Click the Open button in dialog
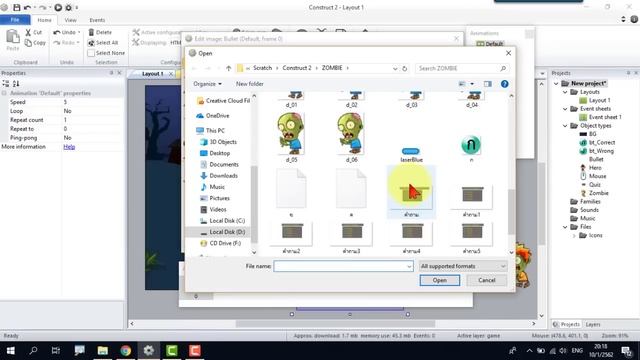 click(x=440, y=280)
